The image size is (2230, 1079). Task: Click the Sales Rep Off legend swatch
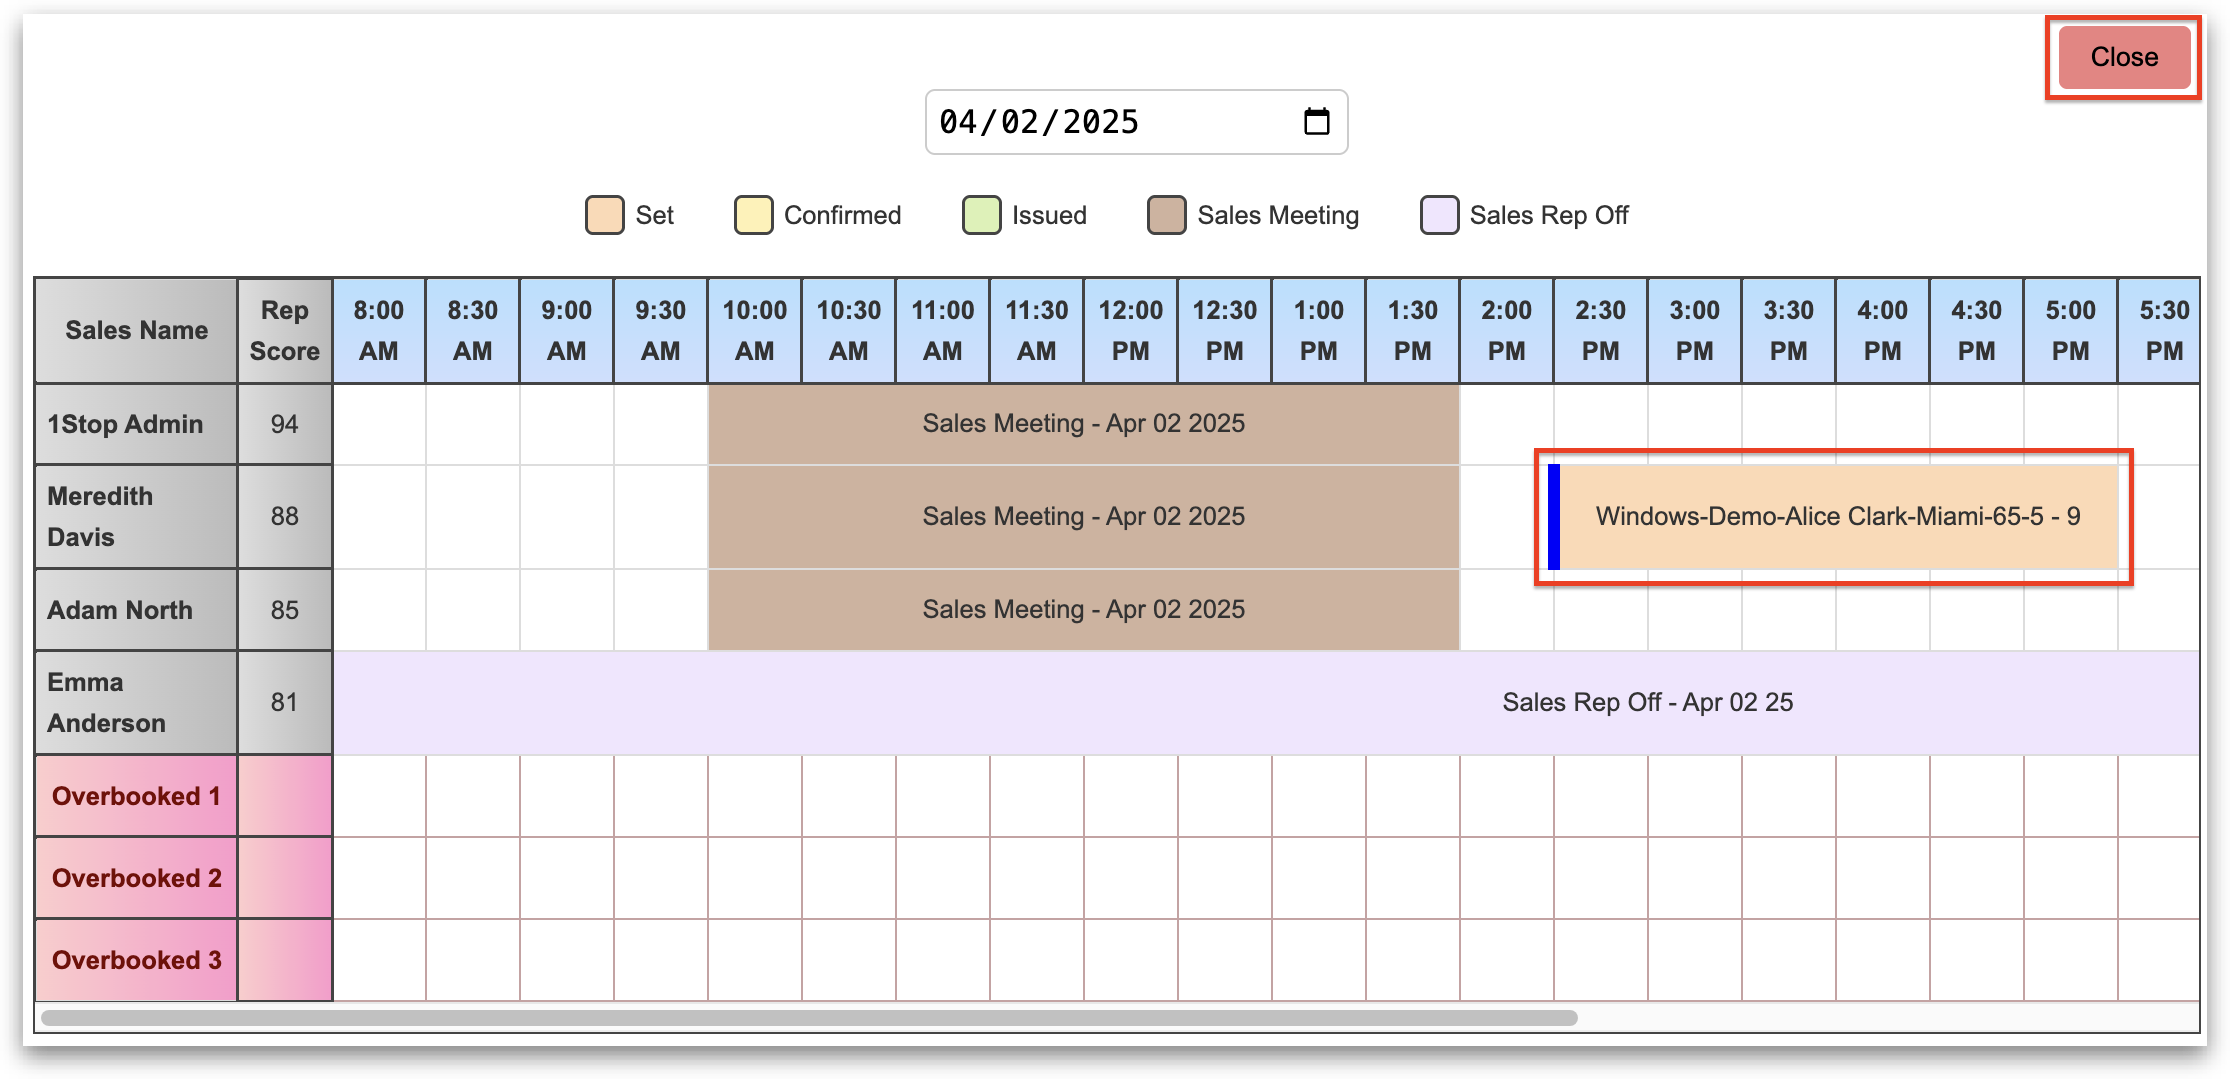coord(1438,215)
